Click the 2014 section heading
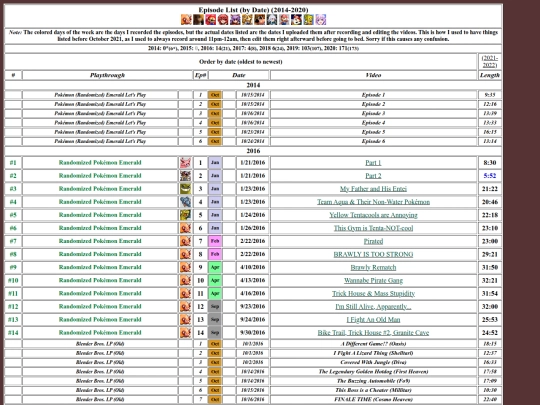540x405 pixels. point(253,85)
